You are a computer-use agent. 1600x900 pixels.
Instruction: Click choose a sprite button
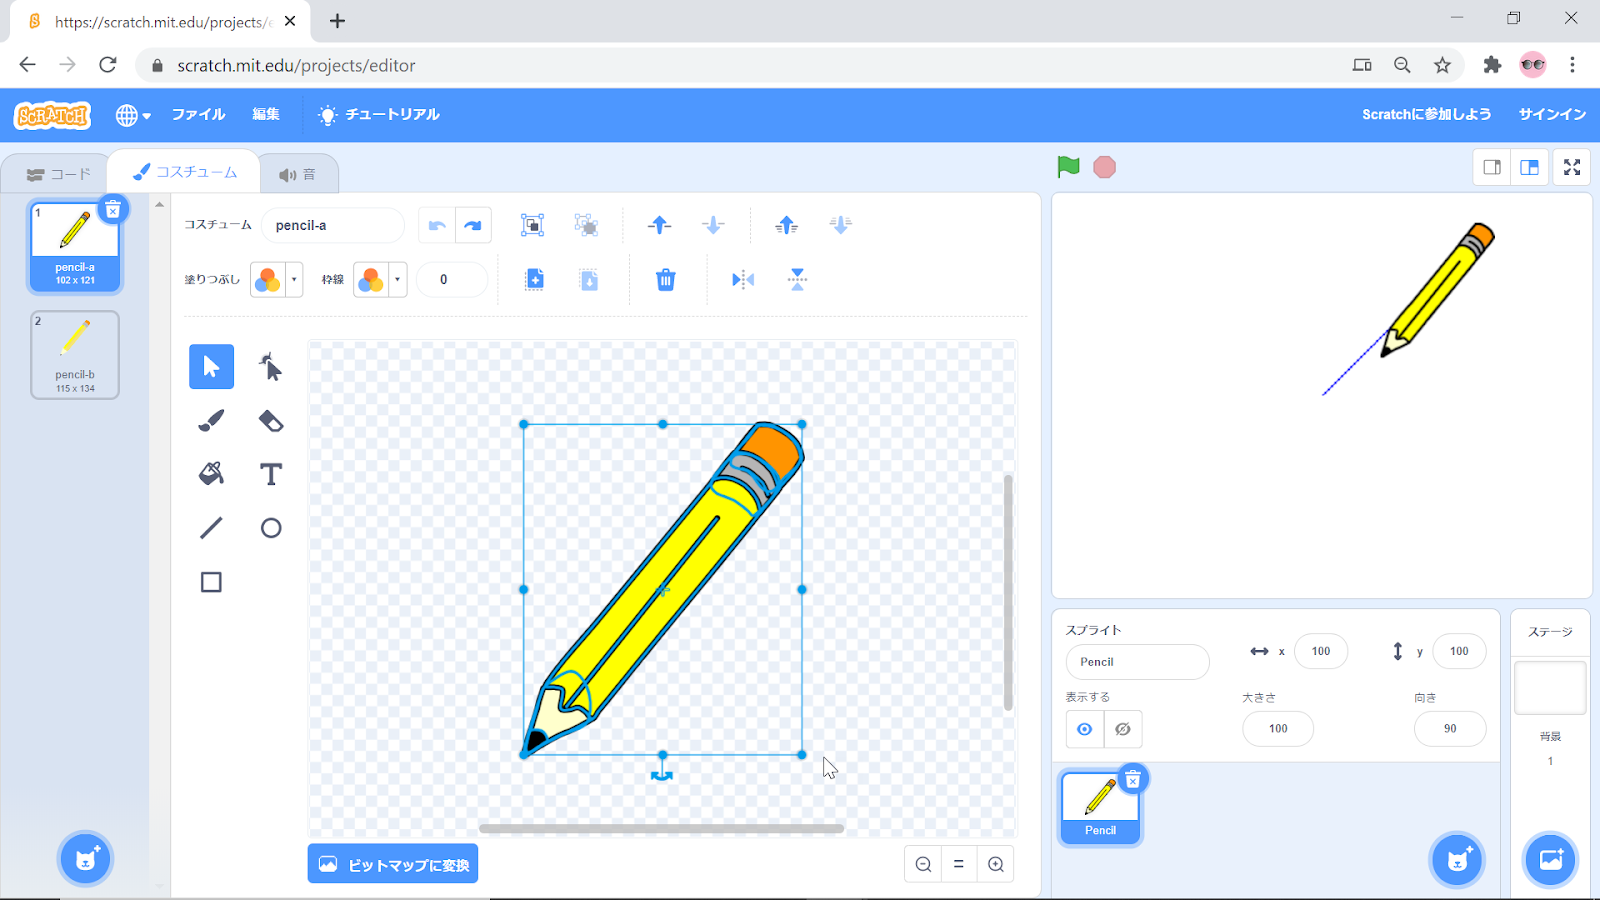click(1458, 859)
